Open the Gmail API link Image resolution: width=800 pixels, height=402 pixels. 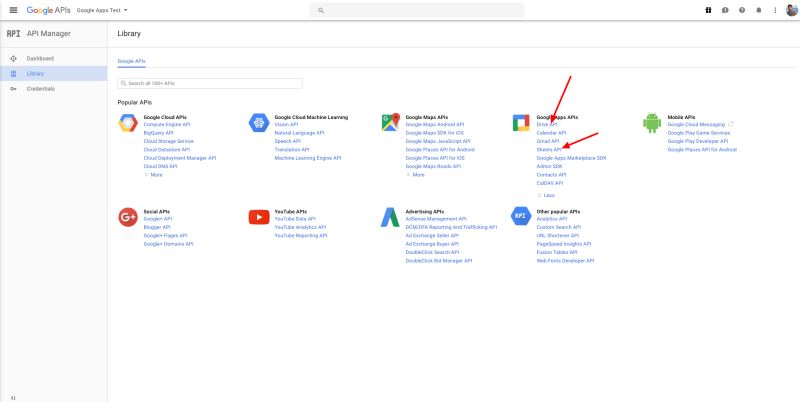pyautogui.click(x=548, y=141)
